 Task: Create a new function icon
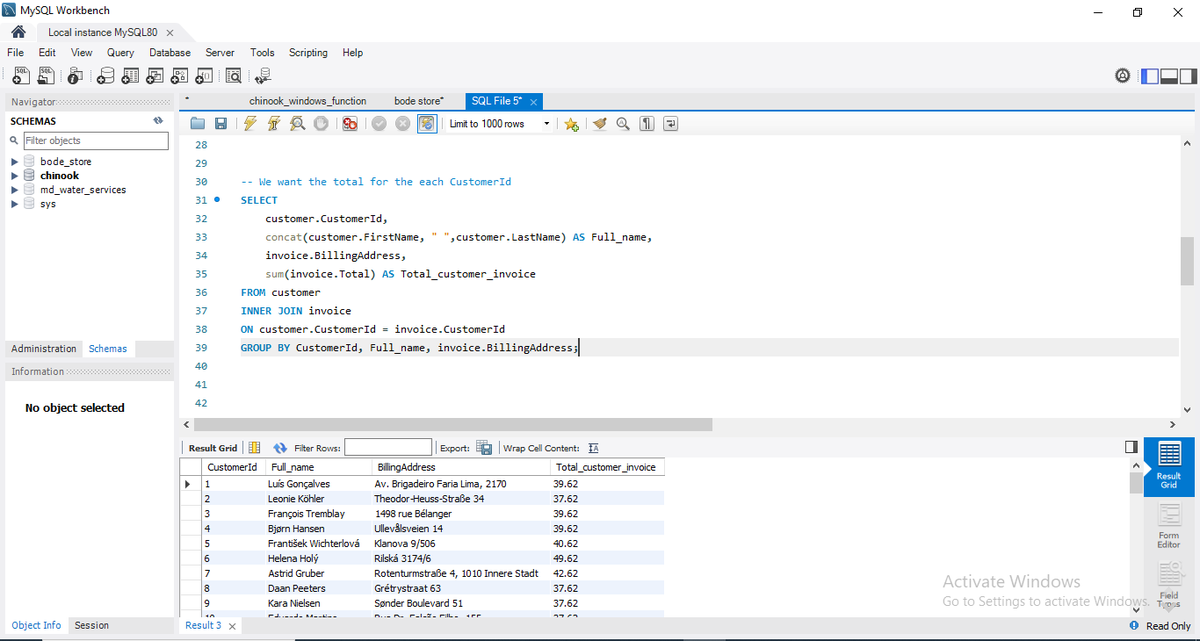click(x=205, y=75)
